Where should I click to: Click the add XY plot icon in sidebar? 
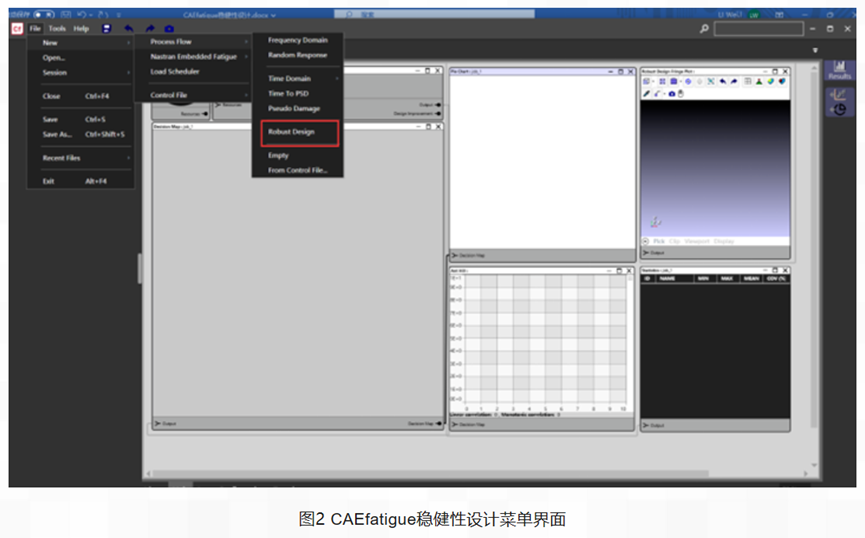coord(840,95)
